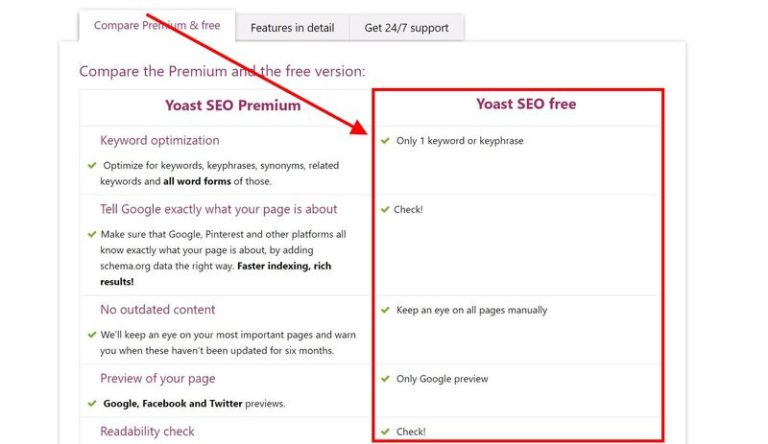
Task: Click checkmark next to Keep an eye manually
Action: tap(385, 310)
